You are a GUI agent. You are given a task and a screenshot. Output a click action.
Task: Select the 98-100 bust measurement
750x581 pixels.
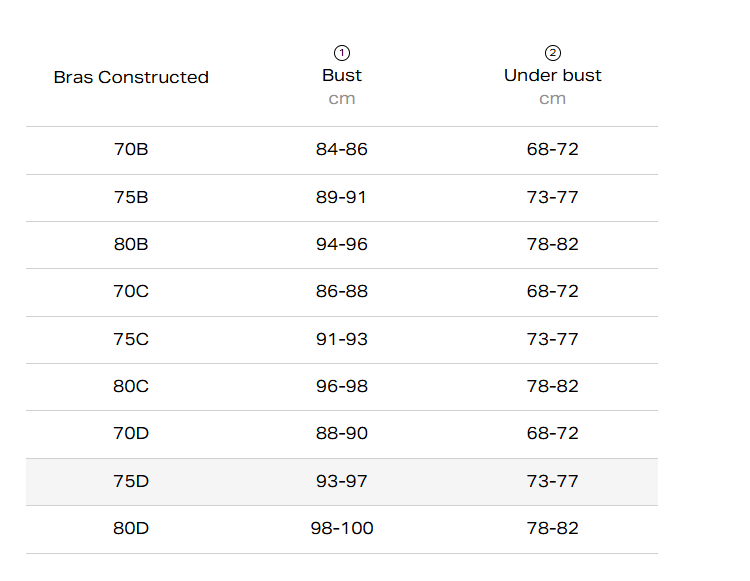tap(342, 528)
